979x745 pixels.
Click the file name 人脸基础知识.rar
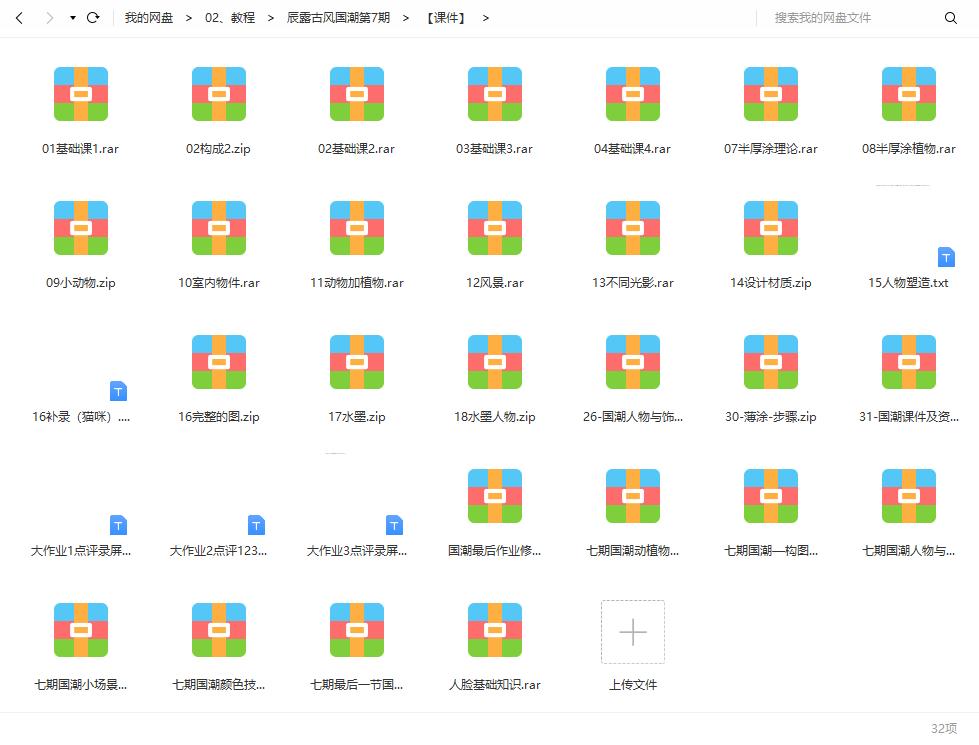(495, 684)
